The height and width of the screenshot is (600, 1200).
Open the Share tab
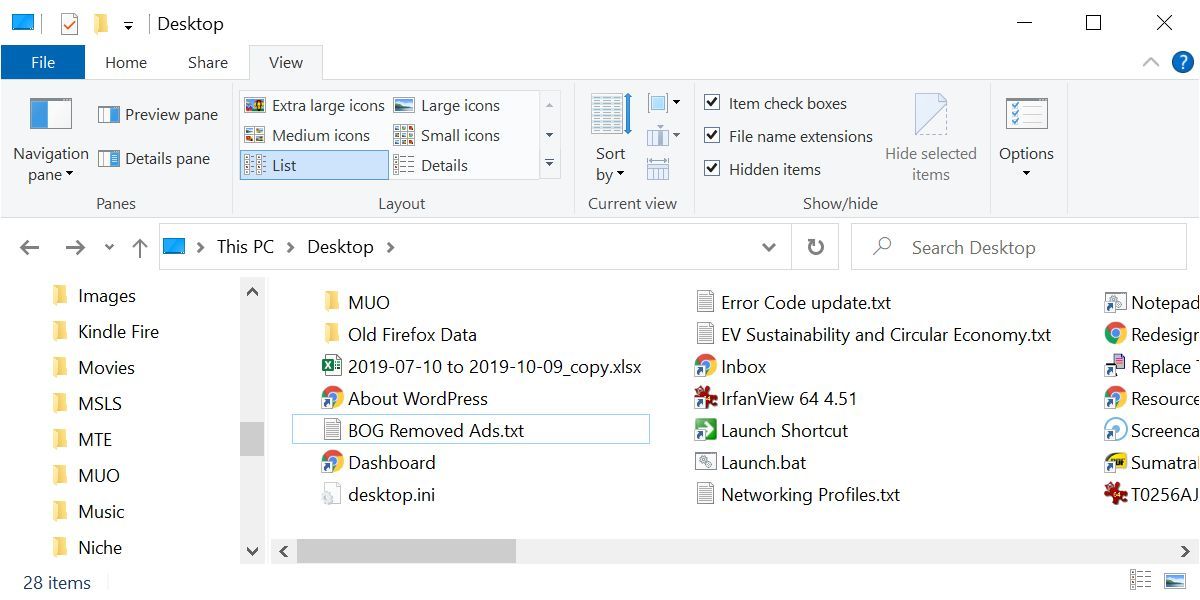point(206,61)
